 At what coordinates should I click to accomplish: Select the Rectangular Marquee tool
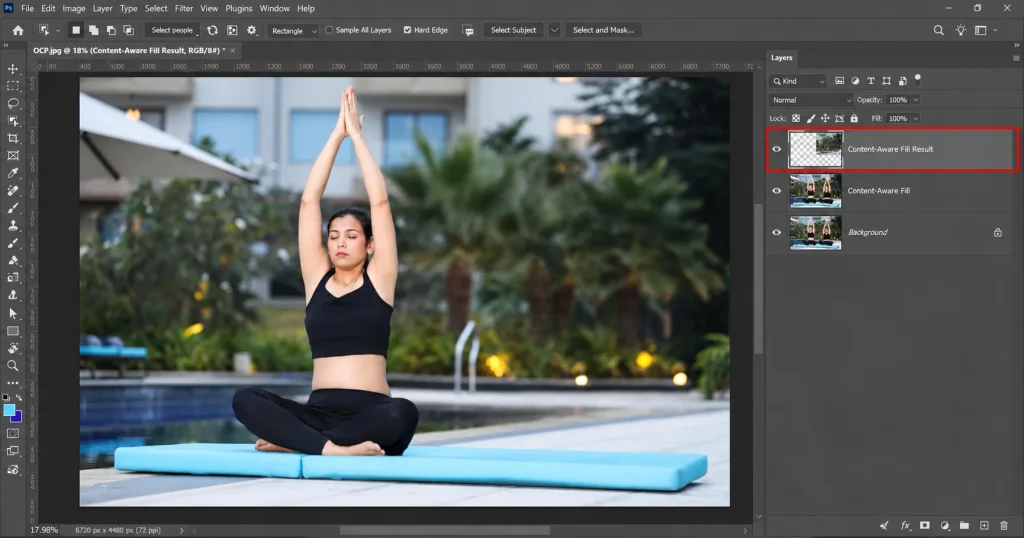12,86
